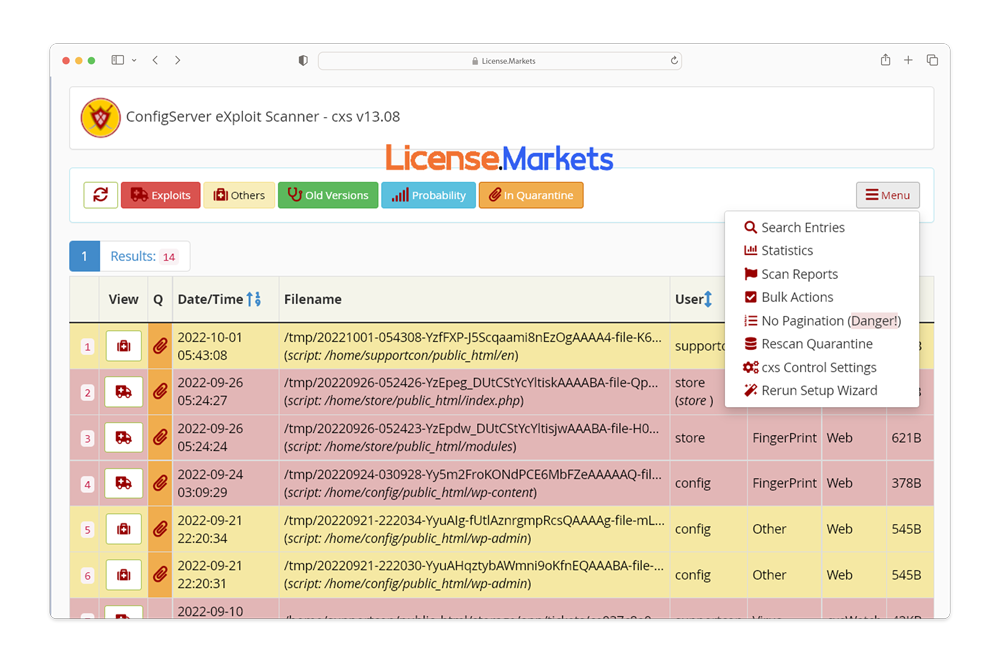The image size is (1000, 667).
Task: Click quarantine paperclip for row 3
Action: (160, 437)
